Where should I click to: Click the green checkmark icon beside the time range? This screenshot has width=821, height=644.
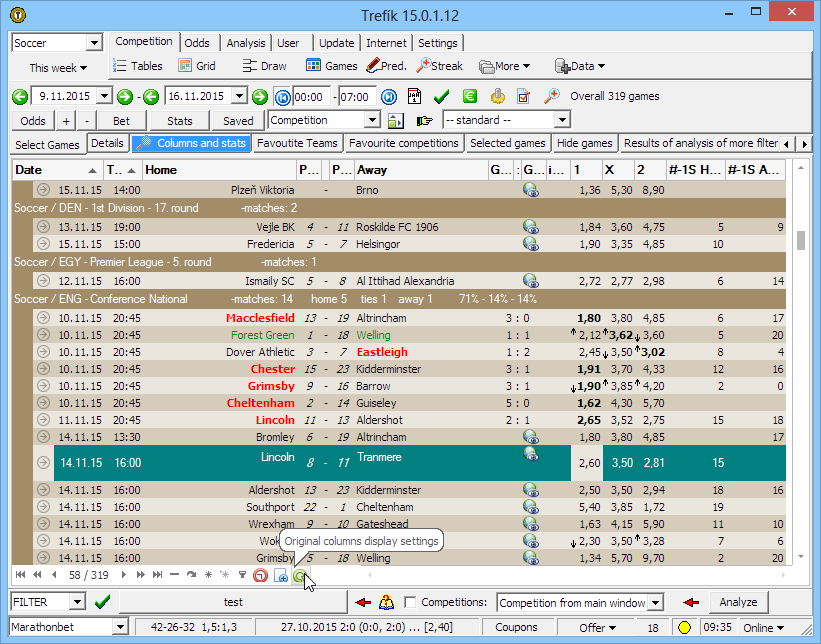click(441, 97)
